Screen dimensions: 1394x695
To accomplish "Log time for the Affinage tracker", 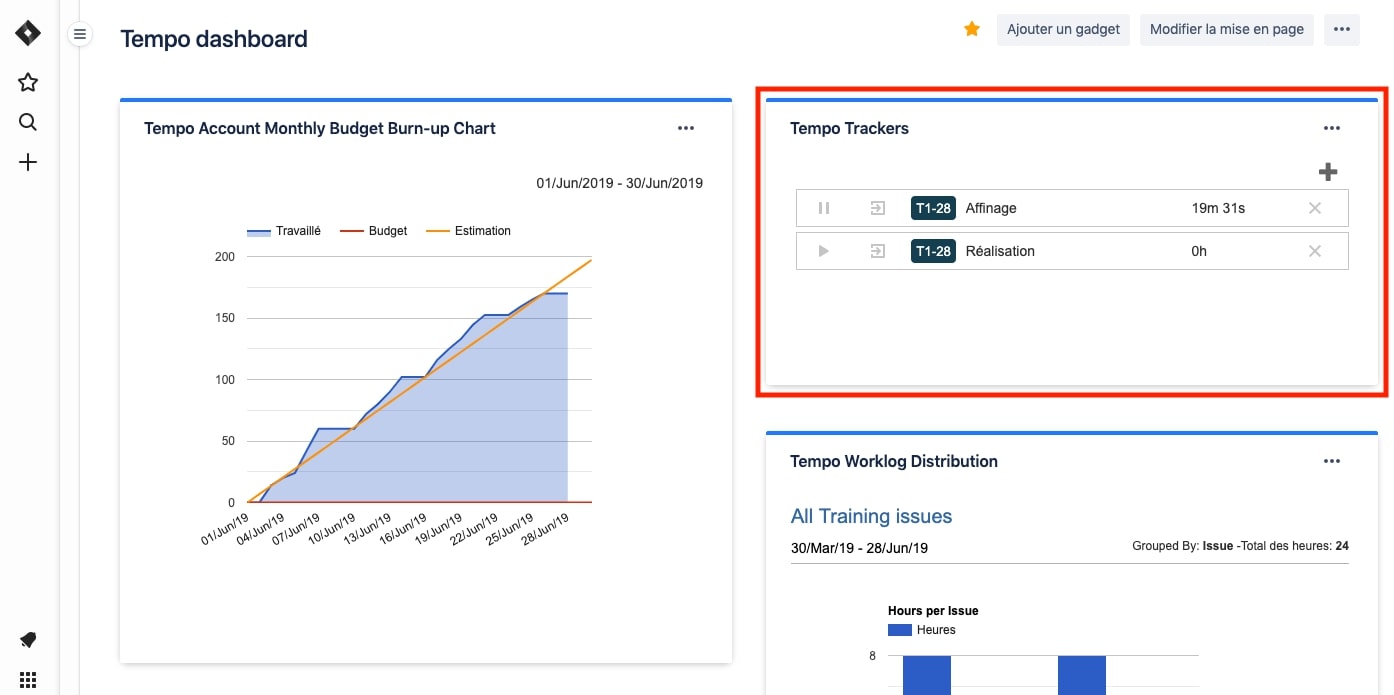I will point(877,208).
